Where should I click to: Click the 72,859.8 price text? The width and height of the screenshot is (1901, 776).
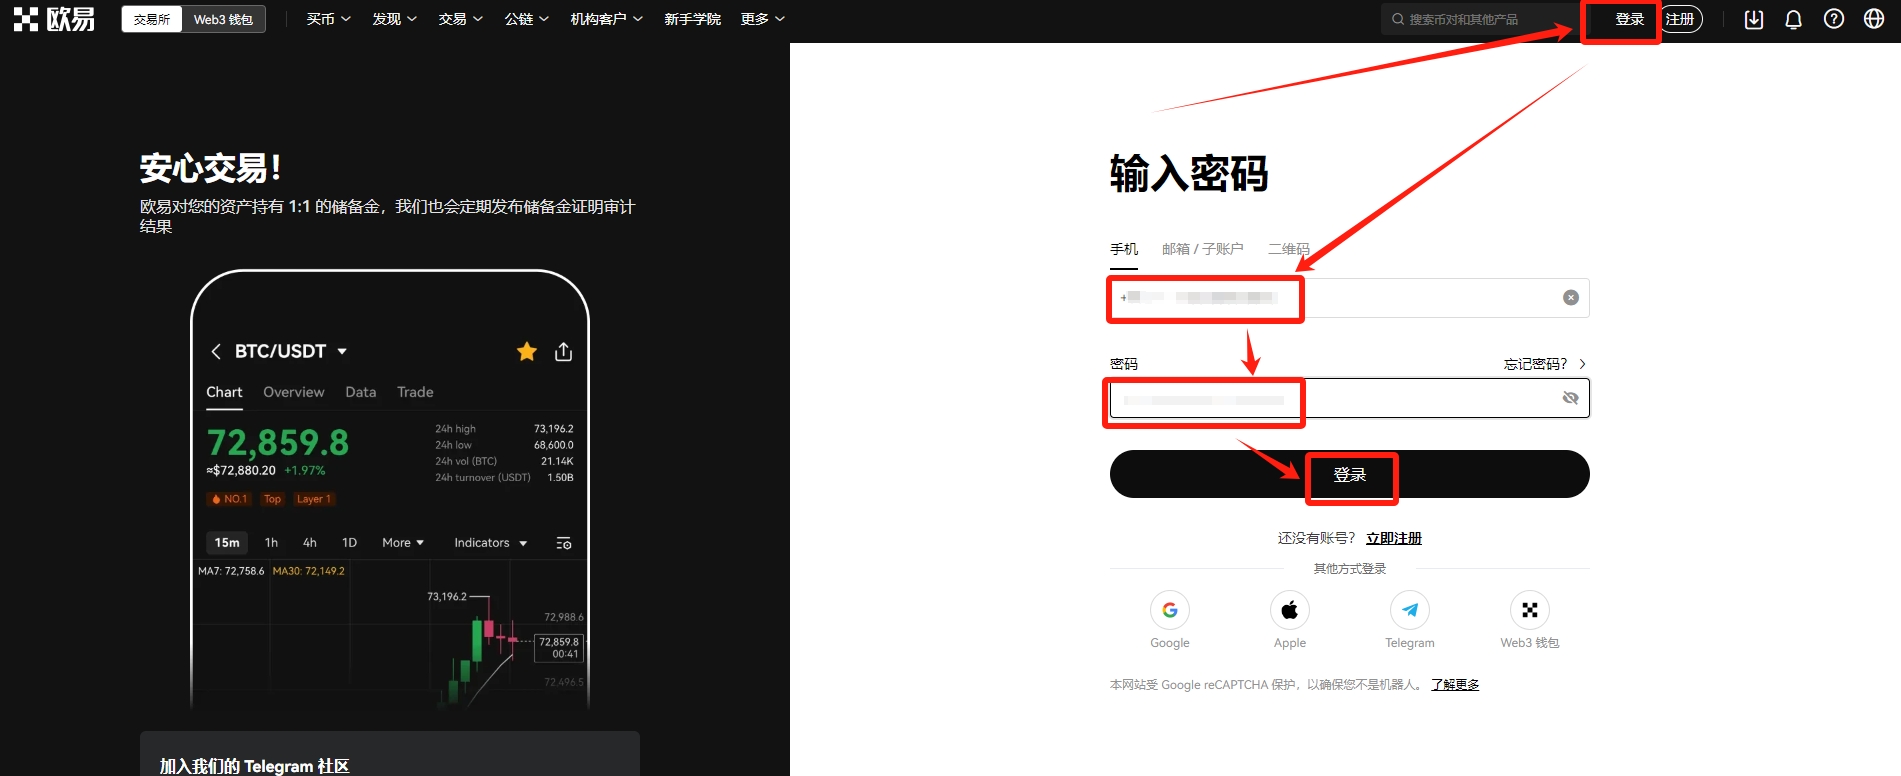pos(278,442)
